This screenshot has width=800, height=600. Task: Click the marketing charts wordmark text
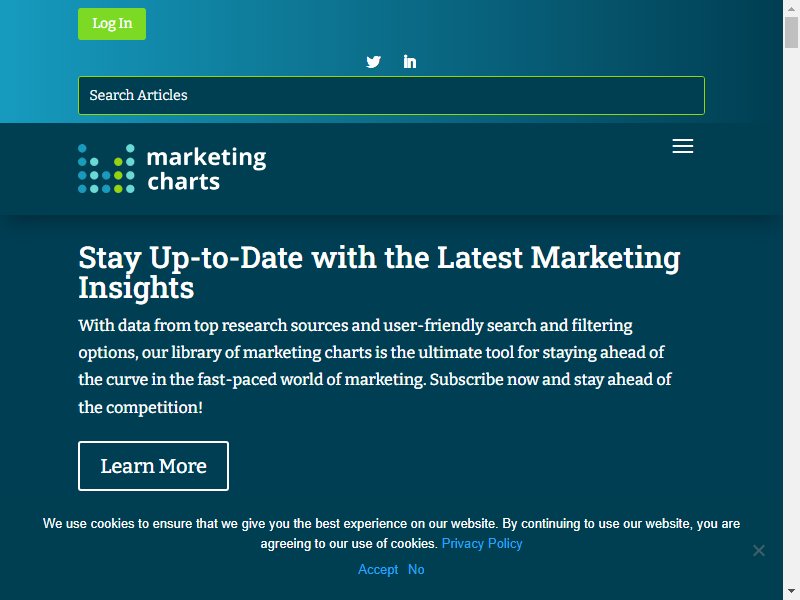206,169
